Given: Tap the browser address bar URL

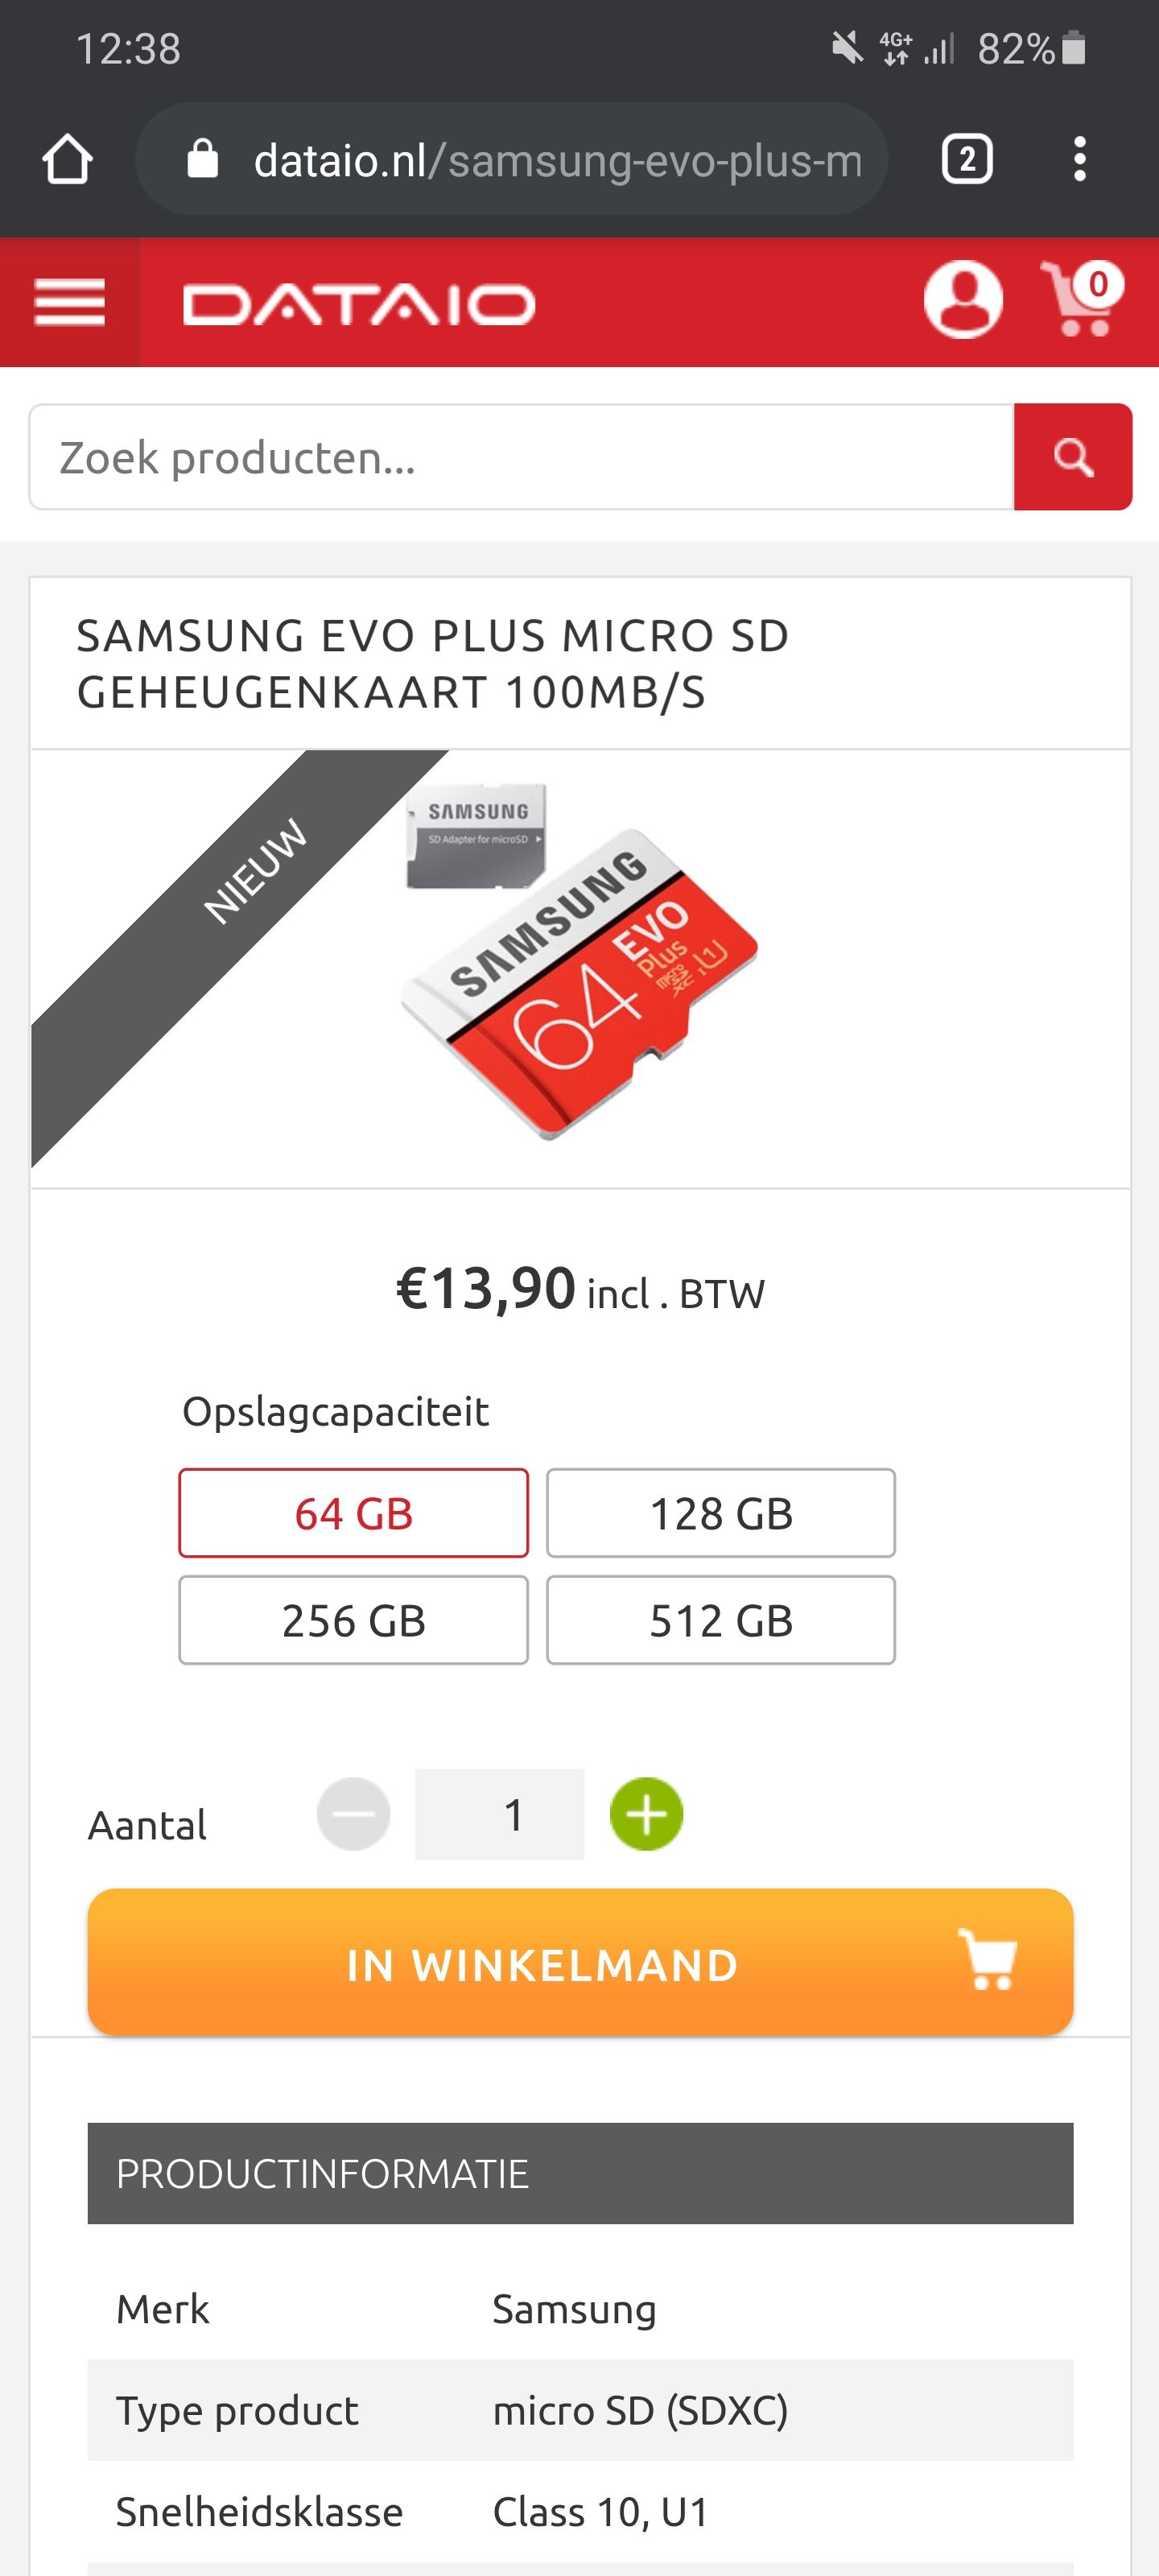Looking at the screenshot, I should click(x=556, y=160).
